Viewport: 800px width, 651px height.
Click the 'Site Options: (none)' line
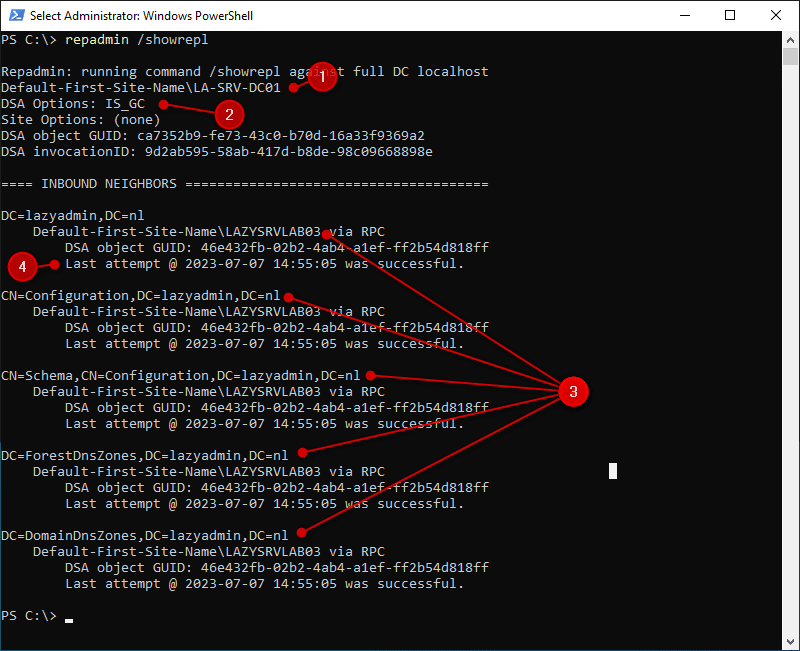pos(81,120)
